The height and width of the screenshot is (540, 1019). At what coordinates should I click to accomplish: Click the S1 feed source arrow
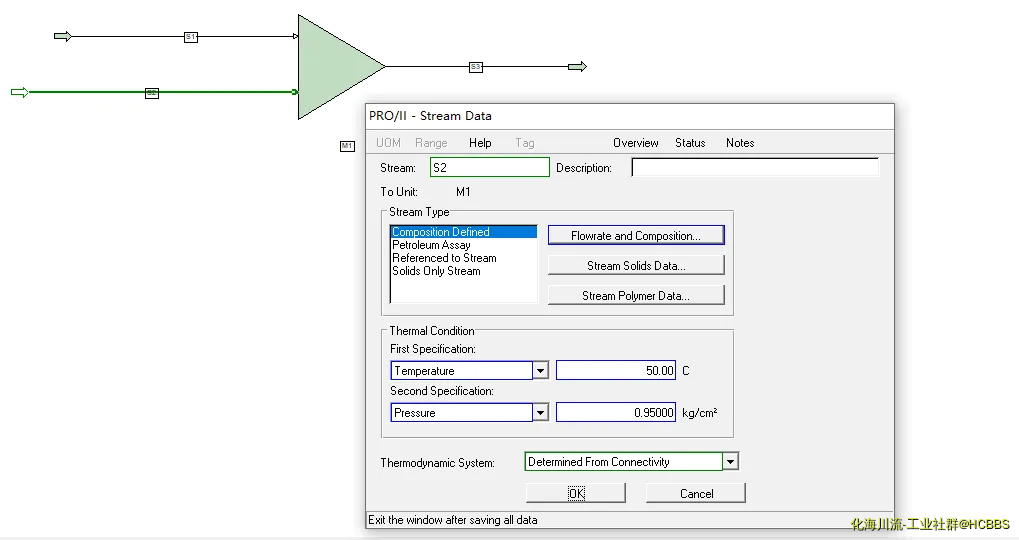pos(62,36)
